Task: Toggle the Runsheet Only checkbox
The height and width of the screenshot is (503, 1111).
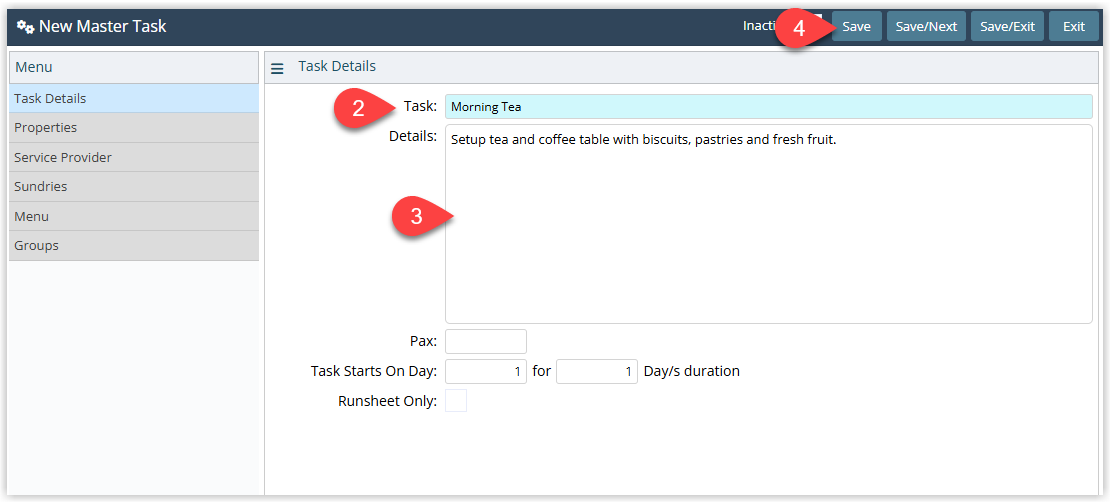Action: 456,401
